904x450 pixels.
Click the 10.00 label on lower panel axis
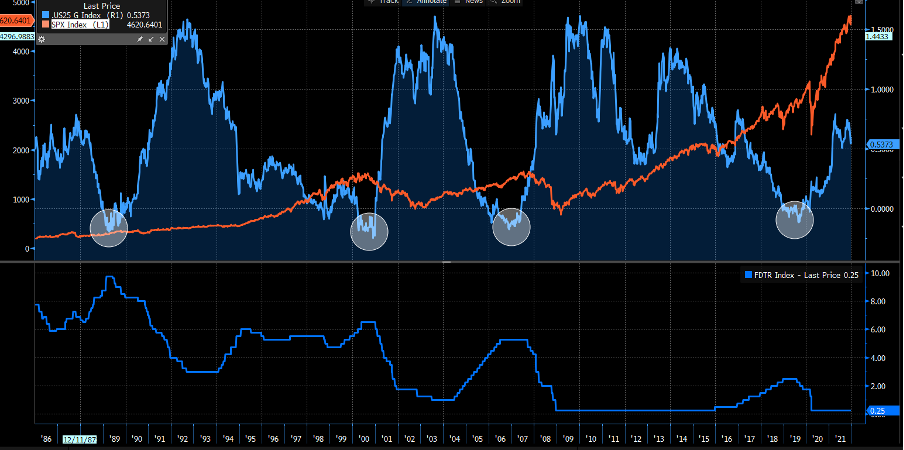[x=879, y=273]
